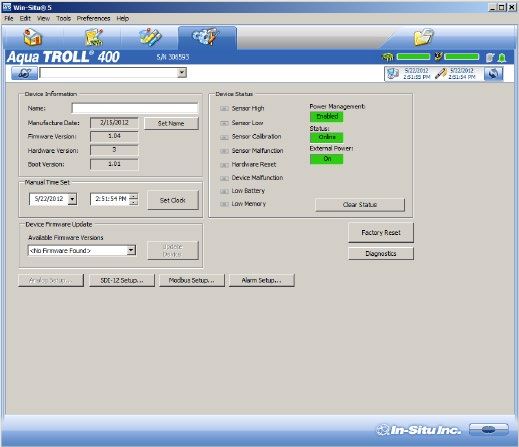Viewport: 519px width, 447px height.
Task: Click the PC clock computer icon
Action: point(393,73)
